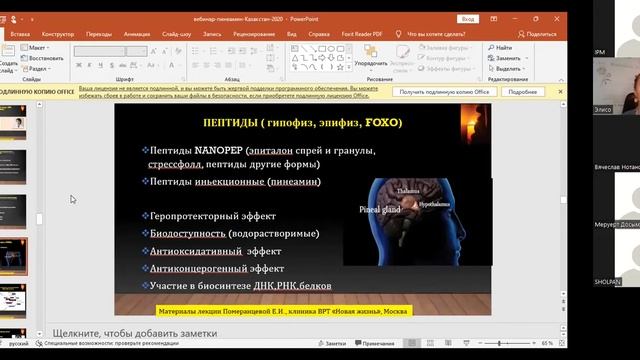Open the font size combo box
This screenshot has height=360, width=640.
136,51
